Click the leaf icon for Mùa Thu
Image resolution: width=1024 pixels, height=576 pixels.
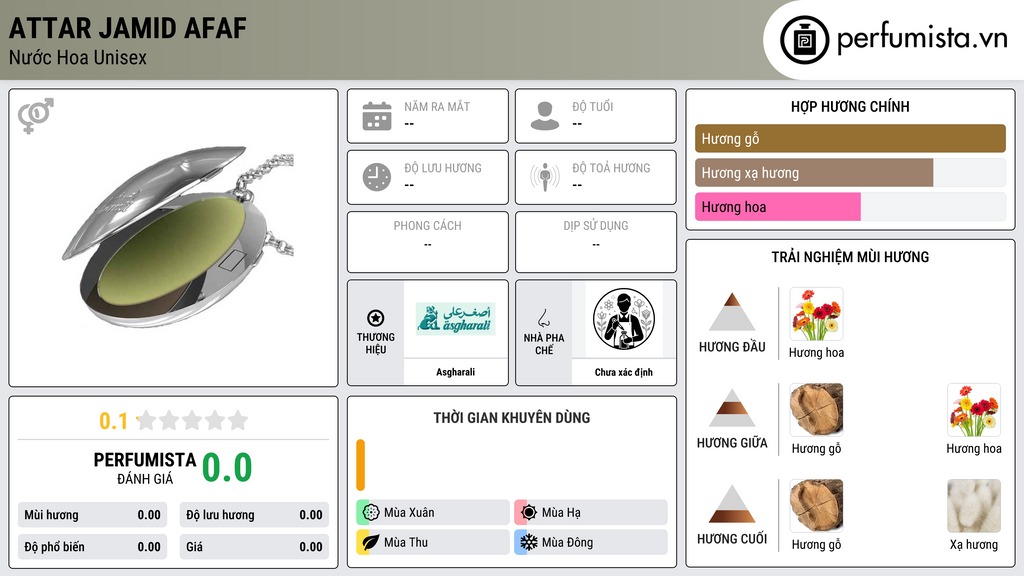(x=370, y=542)
